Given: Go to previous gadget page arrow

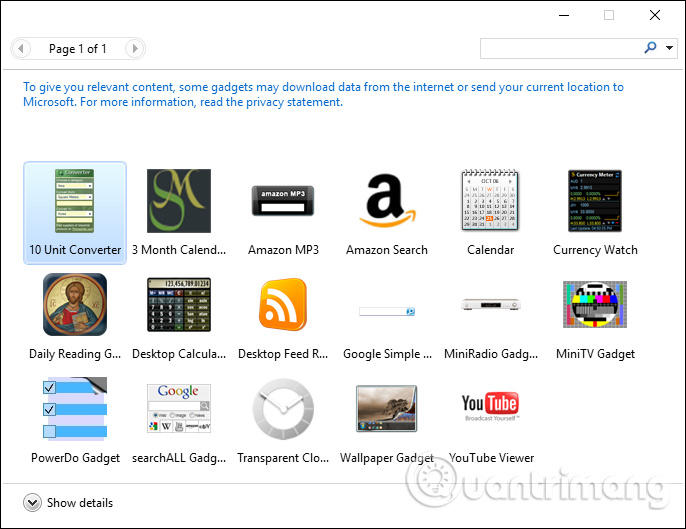Looking at the screenshot, I should click(x=21, y=49).
